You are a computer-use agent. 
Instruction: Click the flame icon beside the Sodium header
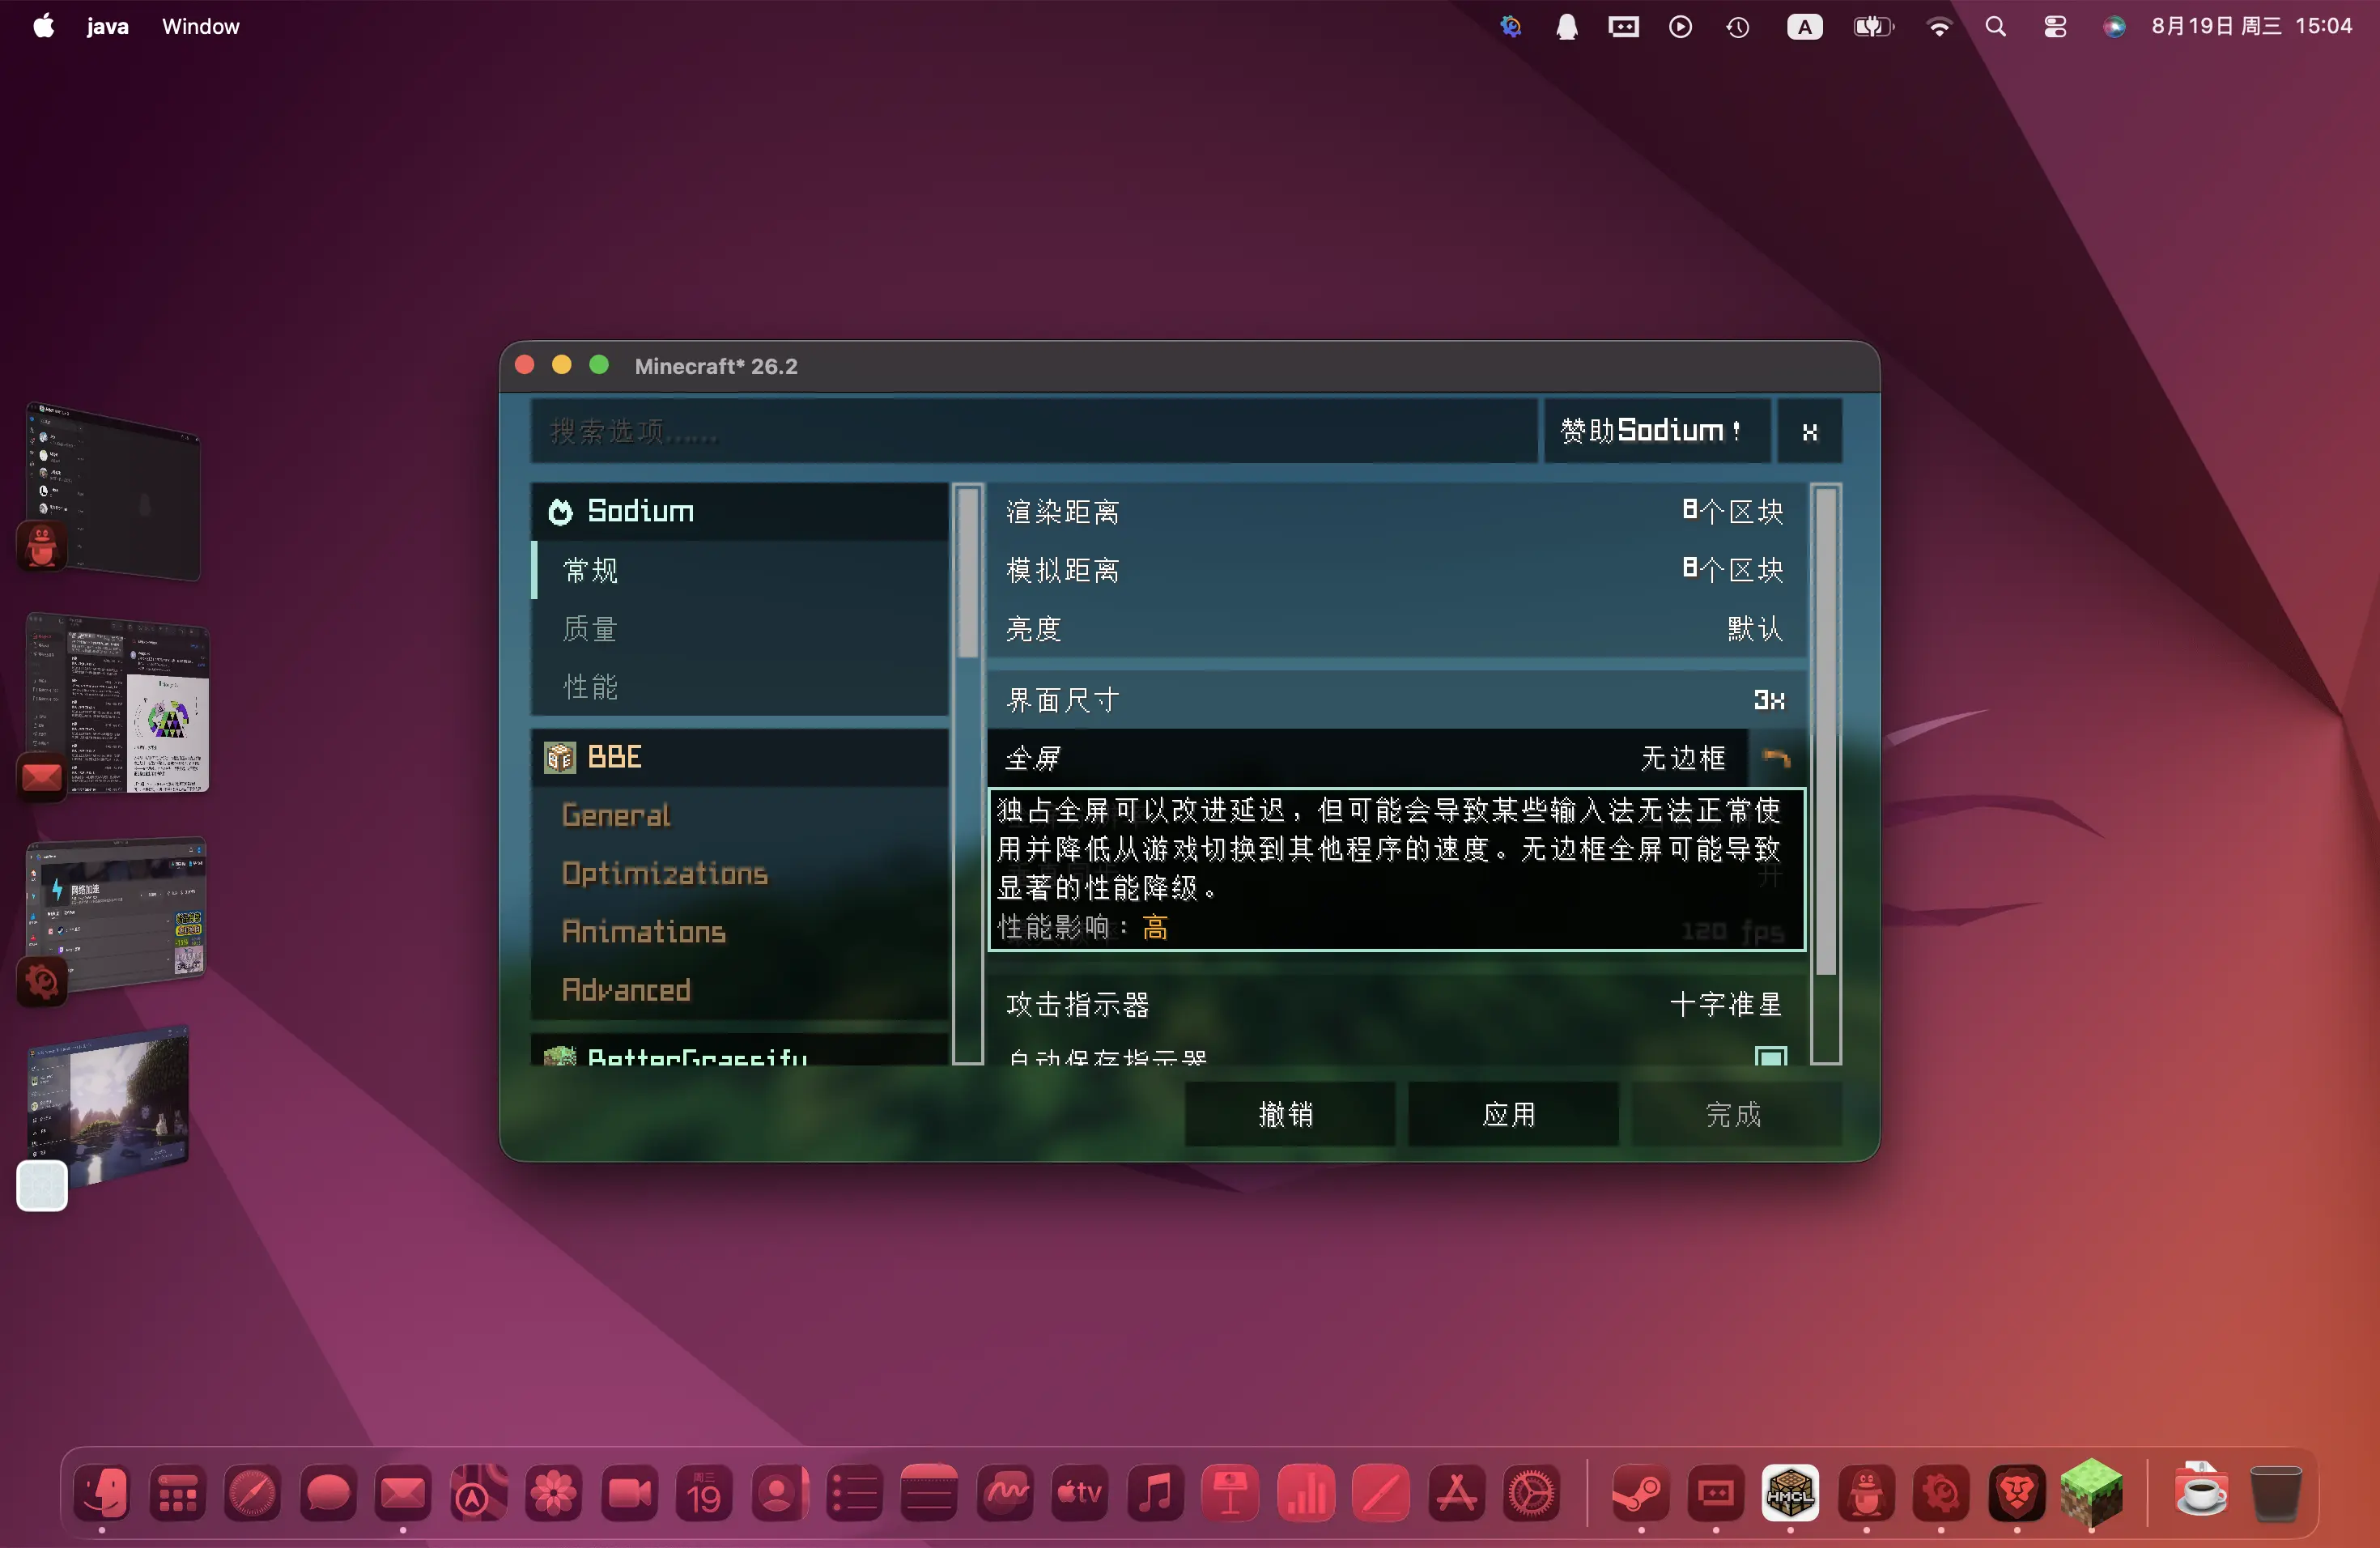coord(560,511)
